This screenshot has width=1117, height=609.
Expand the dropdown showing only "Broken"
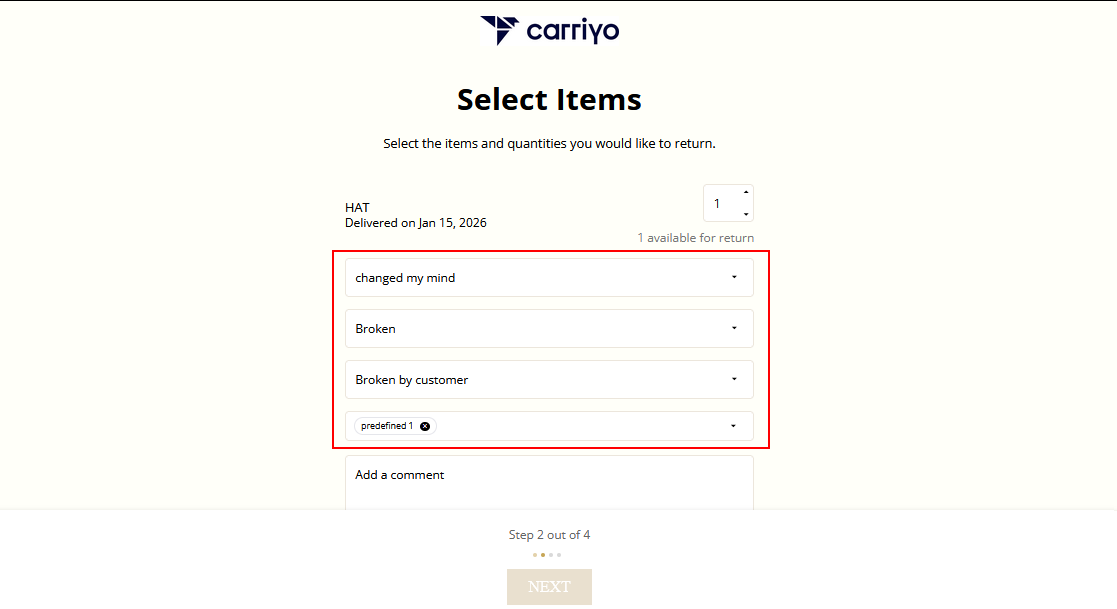549,329
